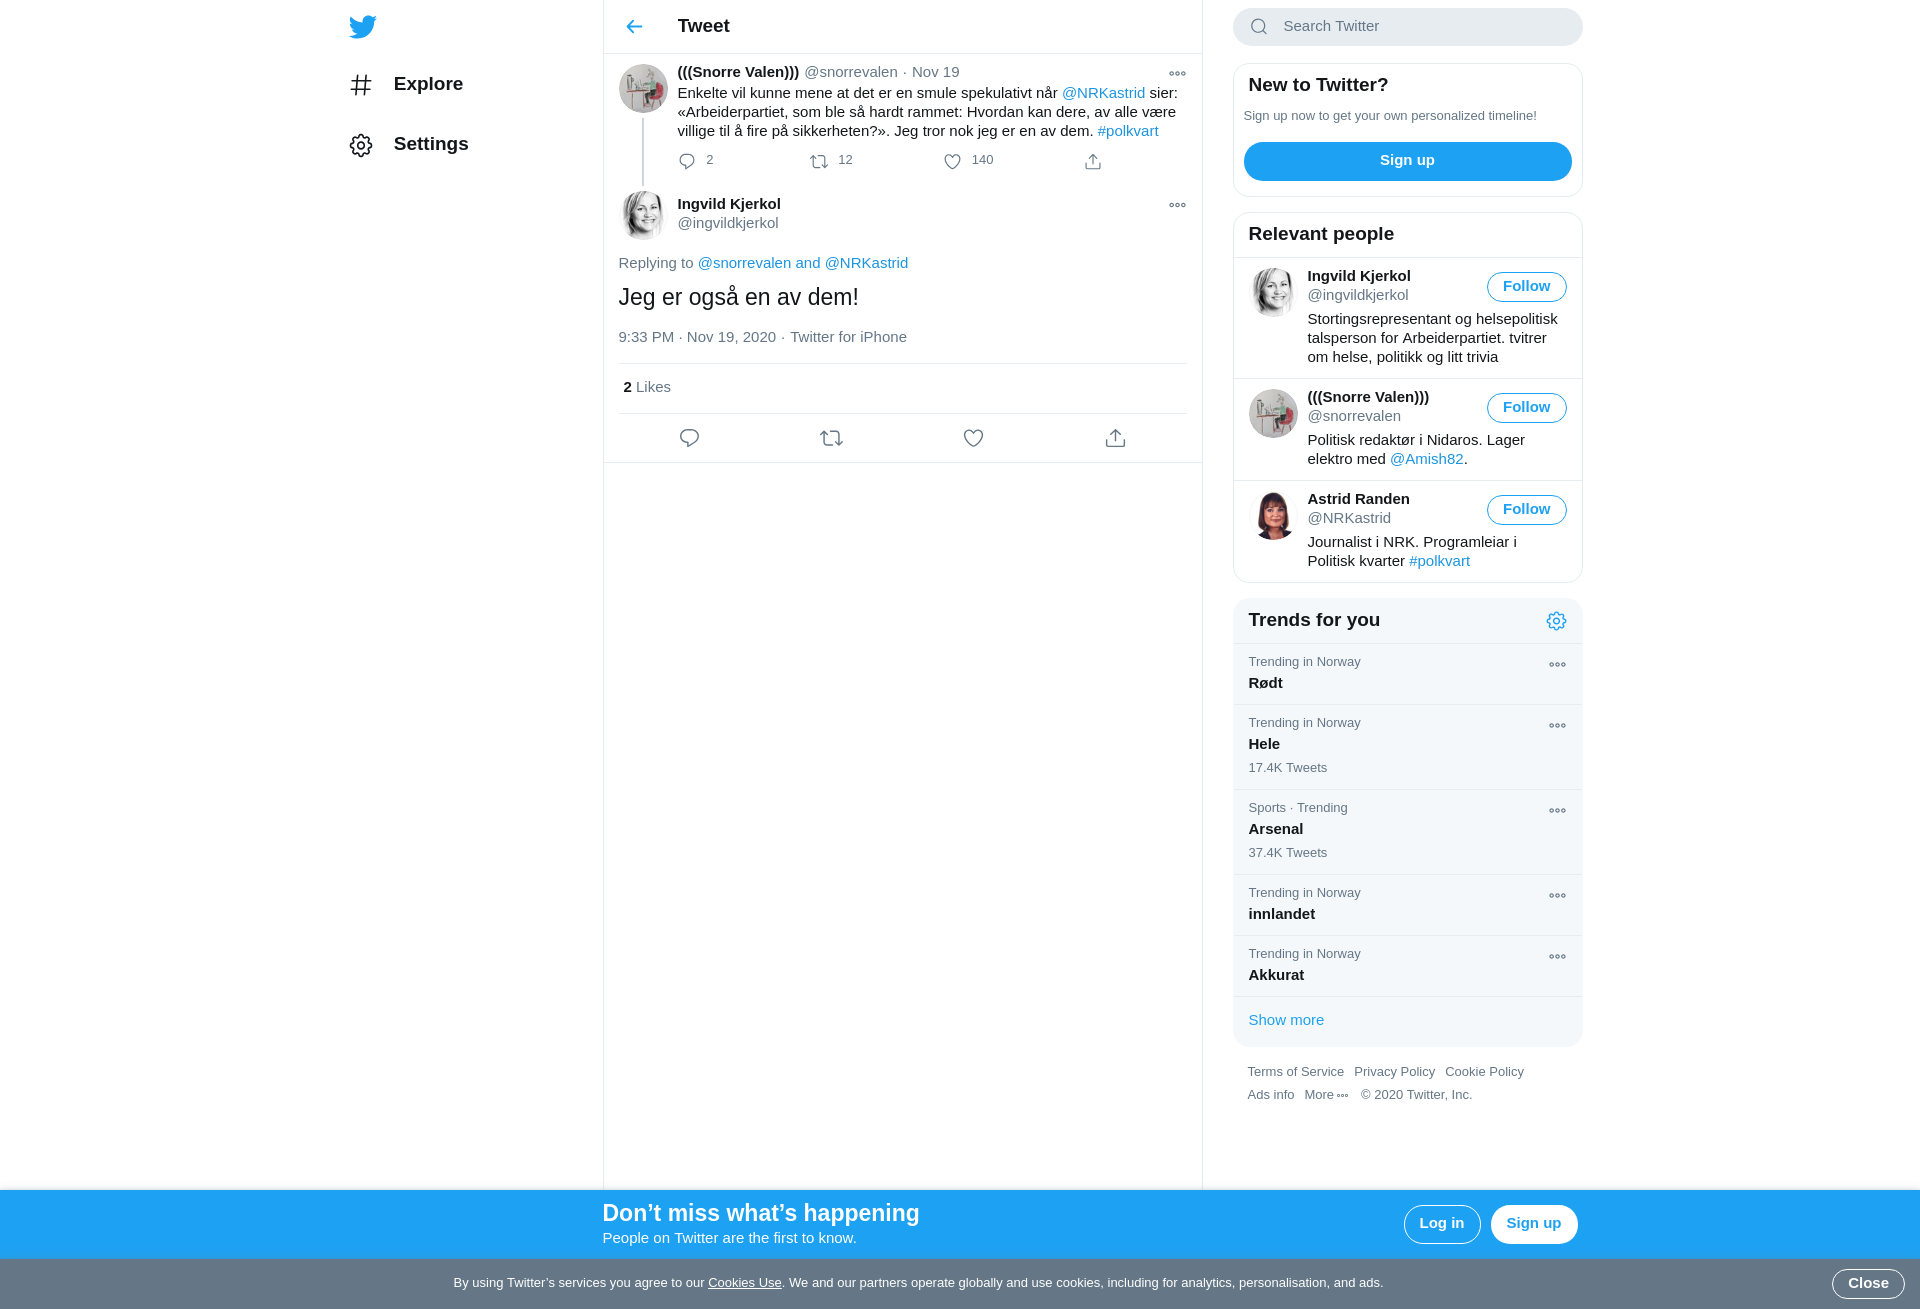This screenshot has width=1920, height=1309.
Task: Click the Twitter bird logo
Action: [x=363, y=27]
